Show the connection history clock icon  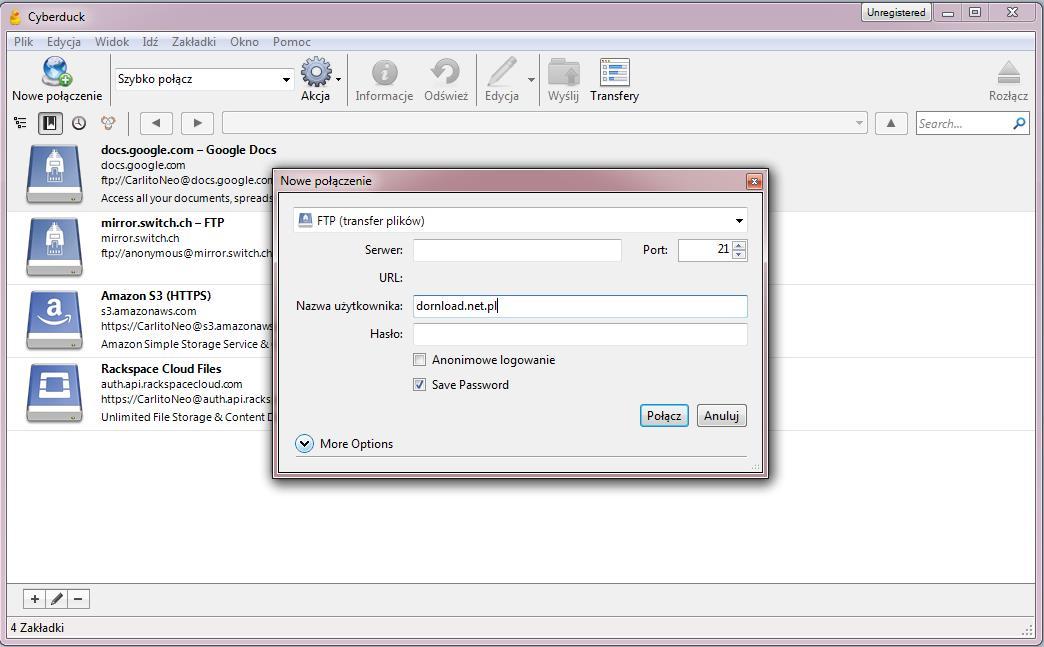tap(79, 123)
